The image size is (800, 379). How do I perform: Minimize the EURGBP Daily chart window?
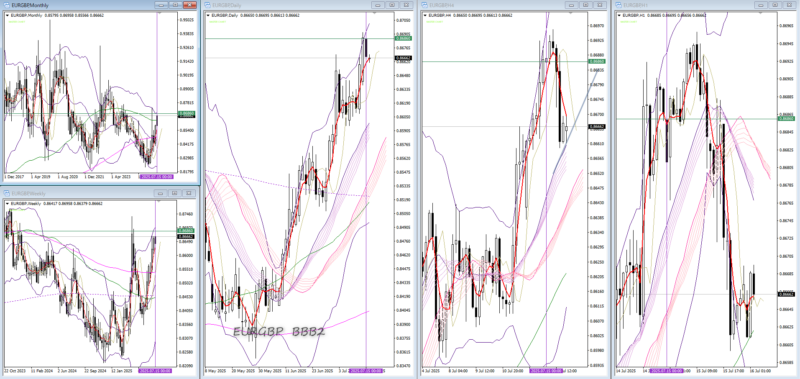(x=378, y=5)
